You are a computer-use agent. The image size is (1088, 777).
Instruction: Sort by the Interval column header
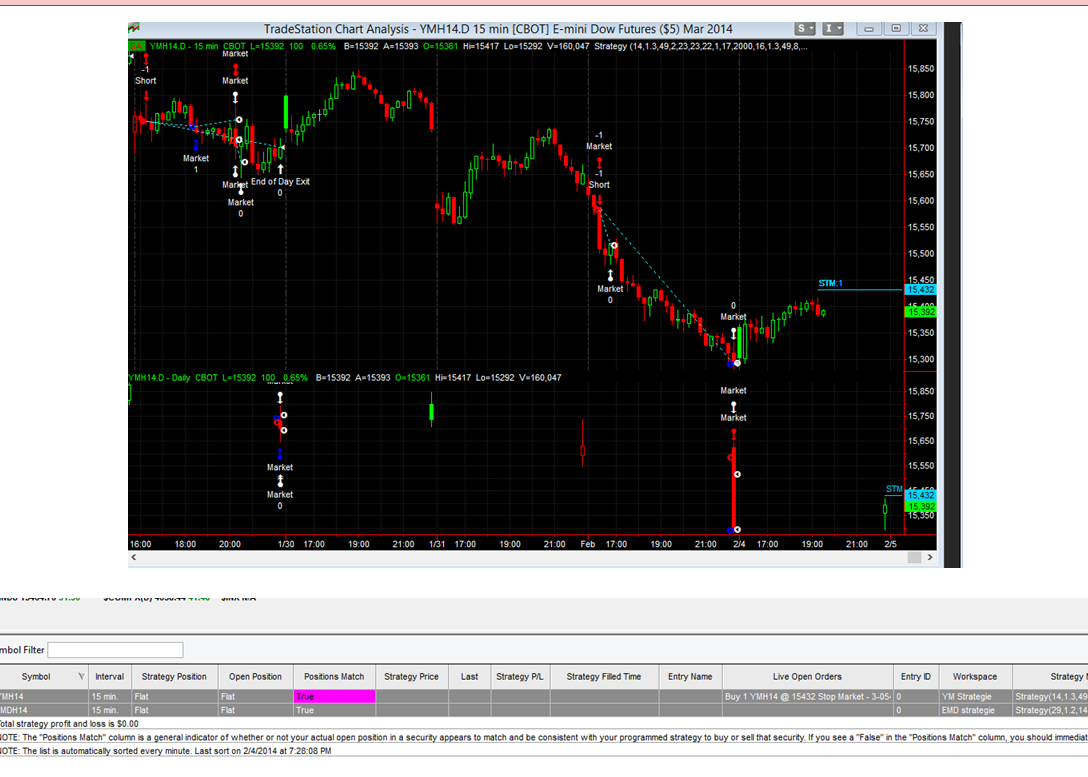click(110, 677)
